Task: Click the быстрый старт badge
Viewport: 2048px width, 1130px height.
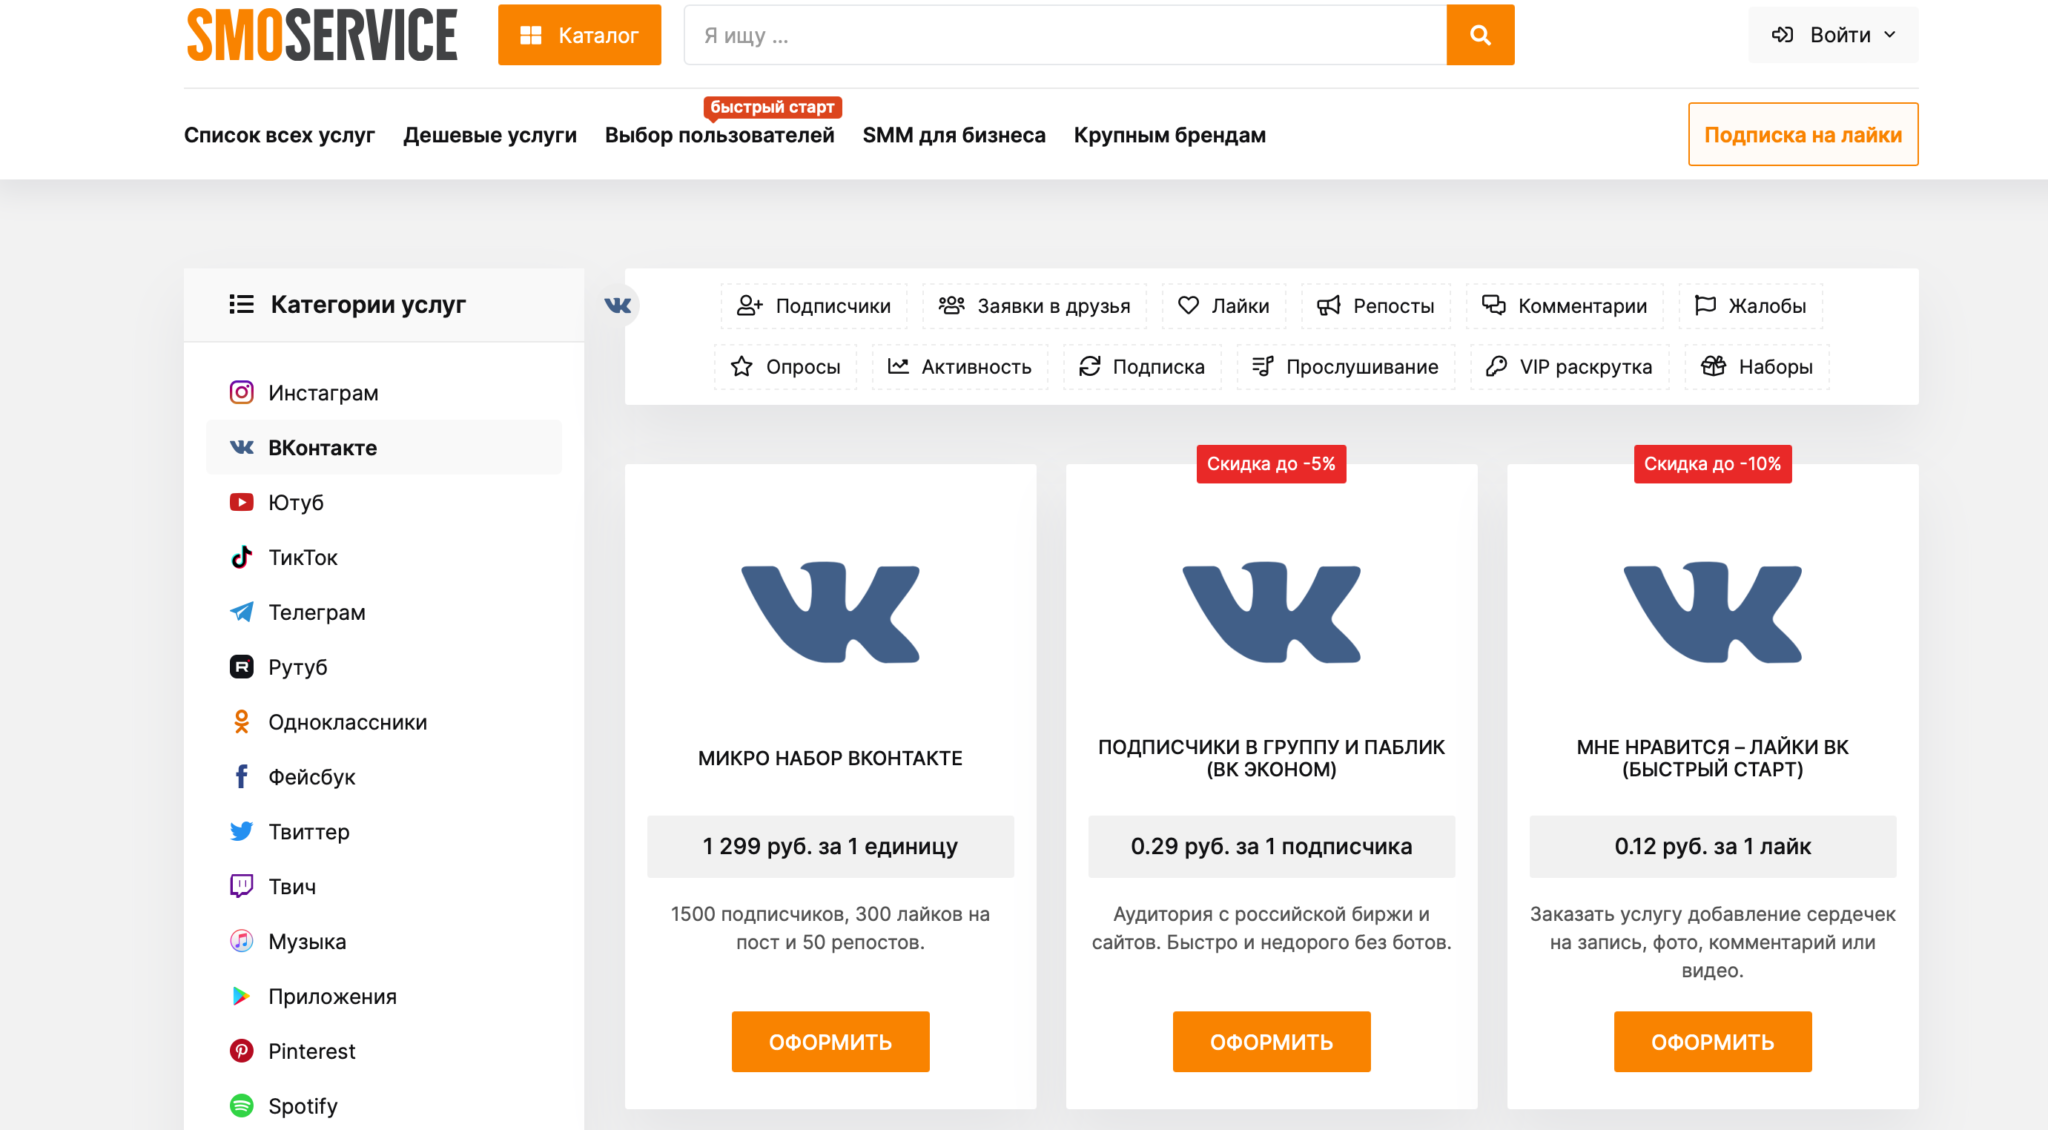Action: (x=772, y=107)
